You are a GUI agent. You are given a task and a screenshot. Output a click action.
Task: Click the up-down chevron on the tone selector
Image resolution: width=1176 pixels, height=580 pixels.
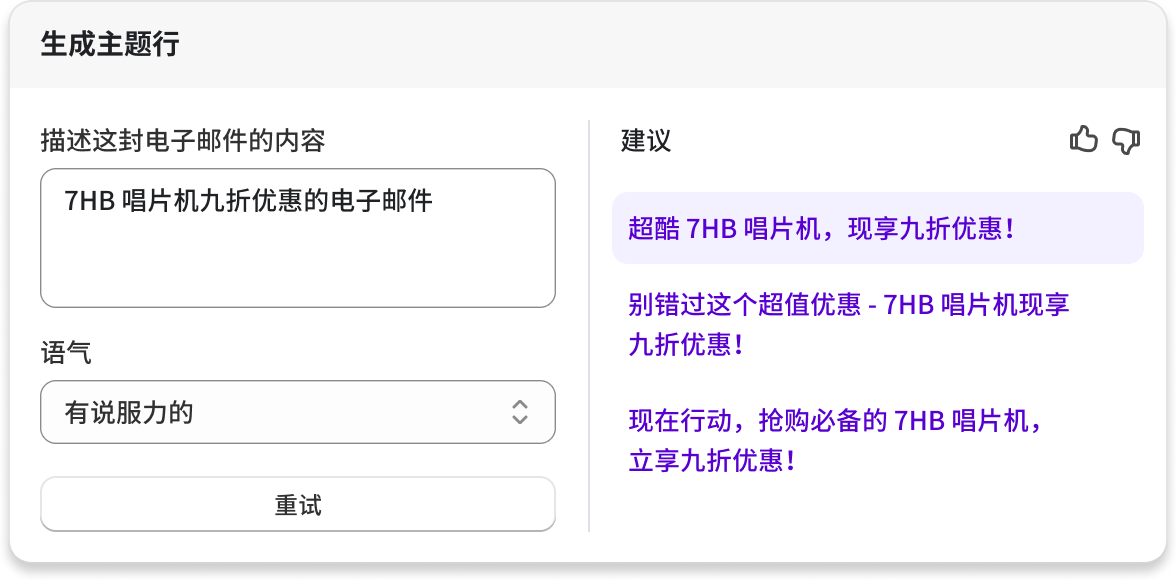[x=522, y=412]
